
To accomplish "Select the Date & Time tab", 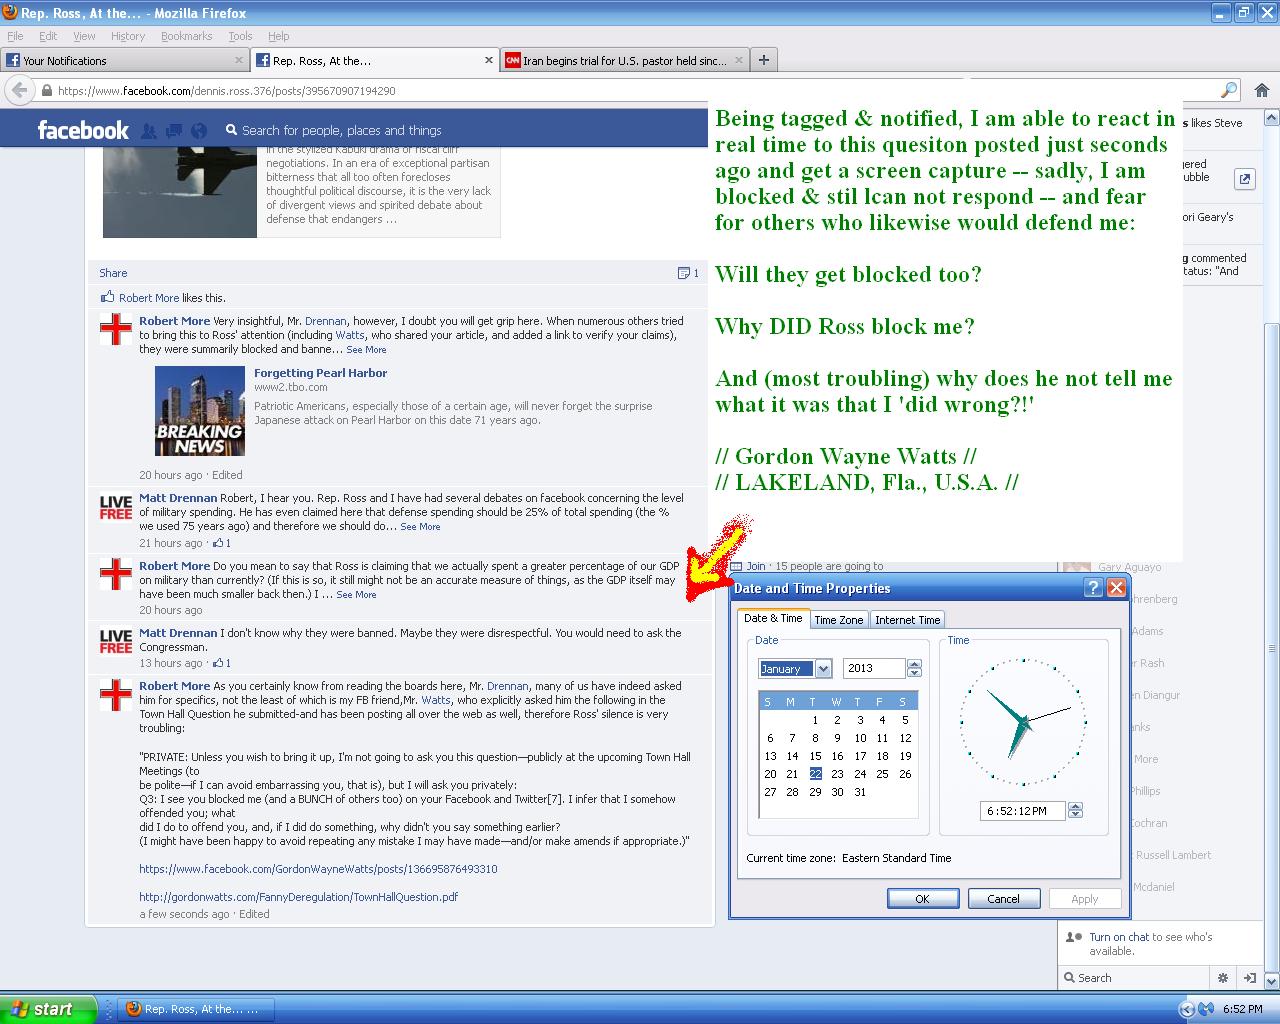I will (x=773, y=618).
